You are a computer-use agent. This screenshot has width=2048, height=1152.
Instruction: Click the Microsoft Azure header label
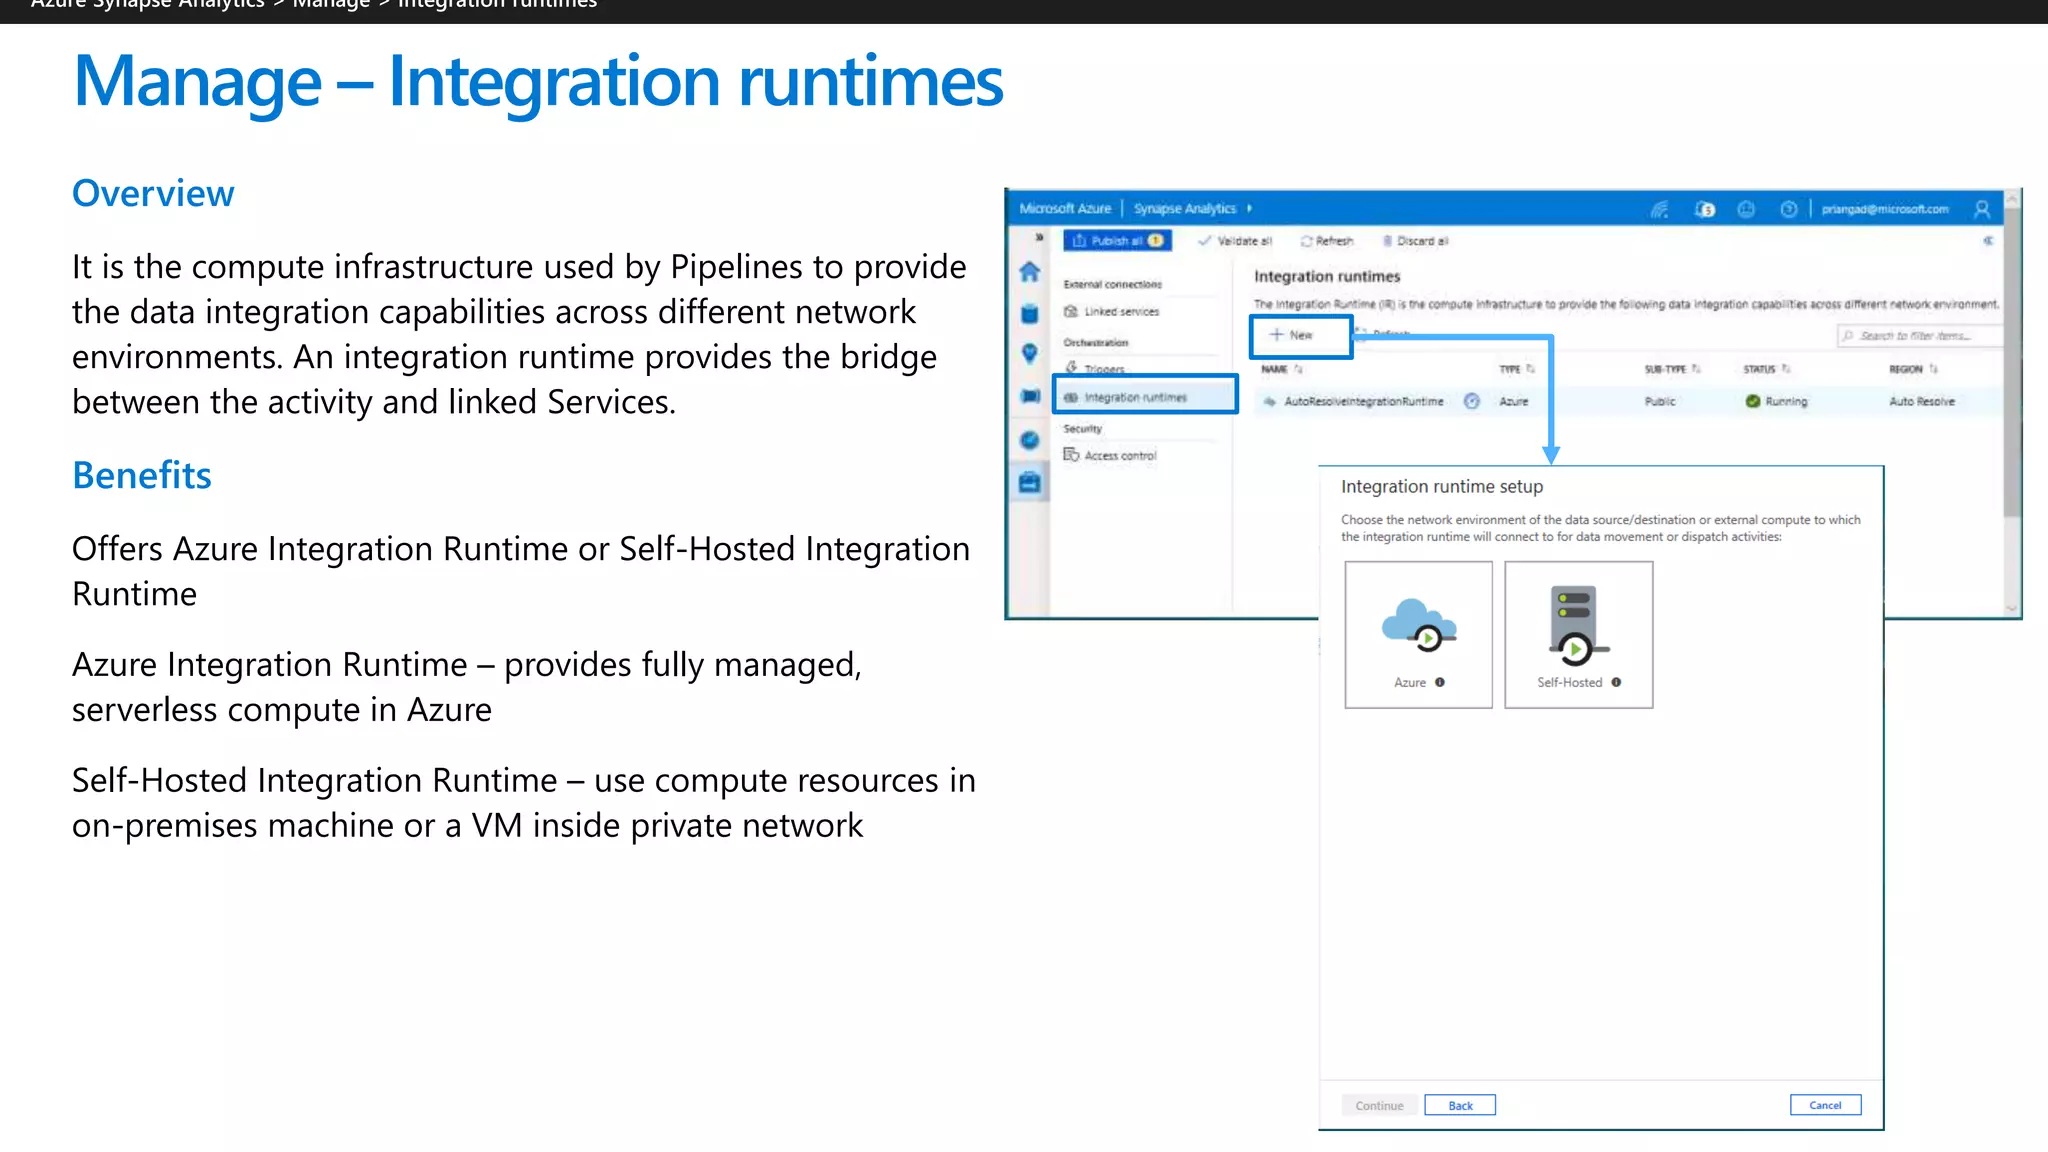(x=1065, y=208)
